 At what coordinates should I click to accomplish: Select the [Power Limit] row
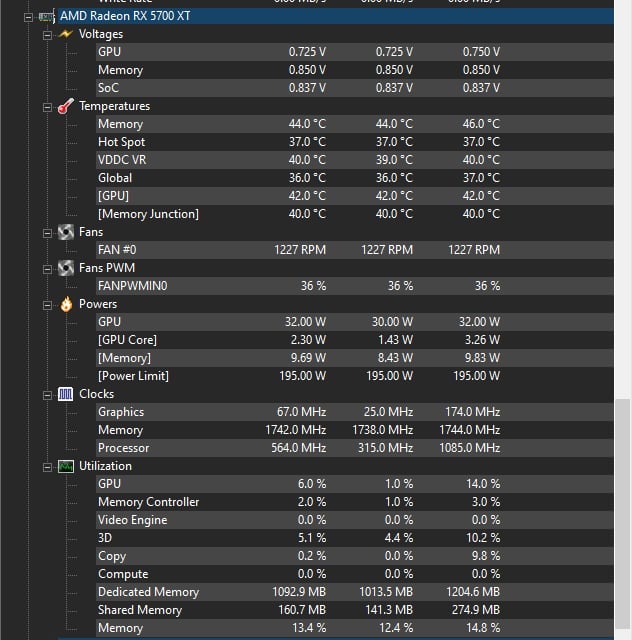coord(354,376)
